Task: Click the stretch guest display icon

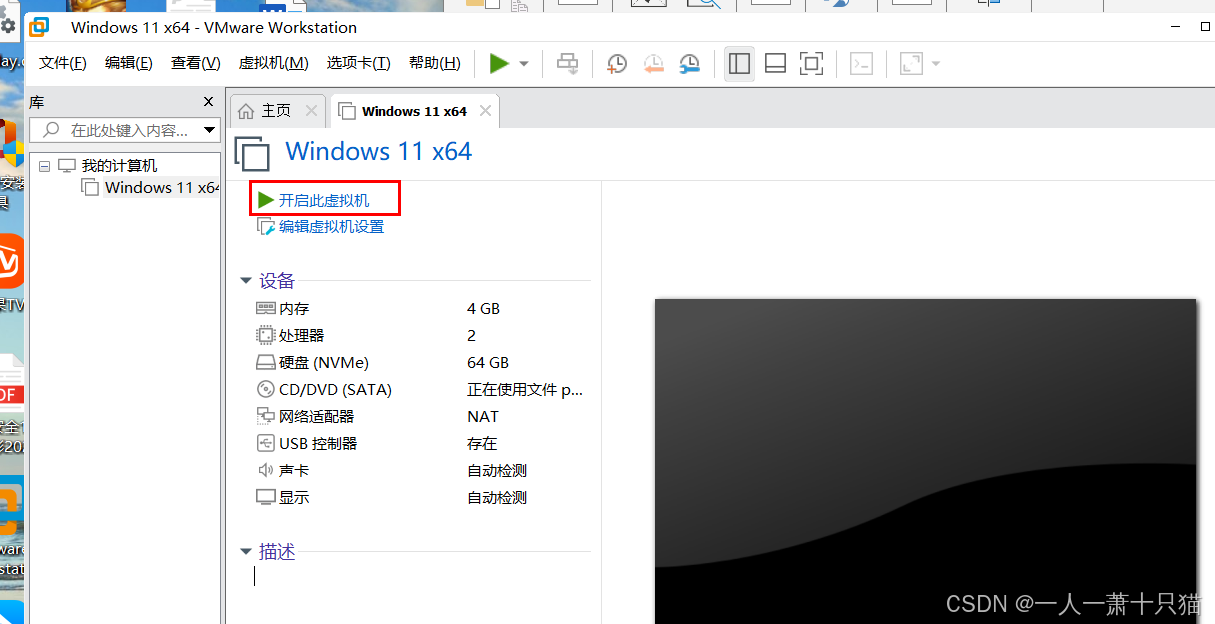Action: pyautogui.click(x=911, y=64)
